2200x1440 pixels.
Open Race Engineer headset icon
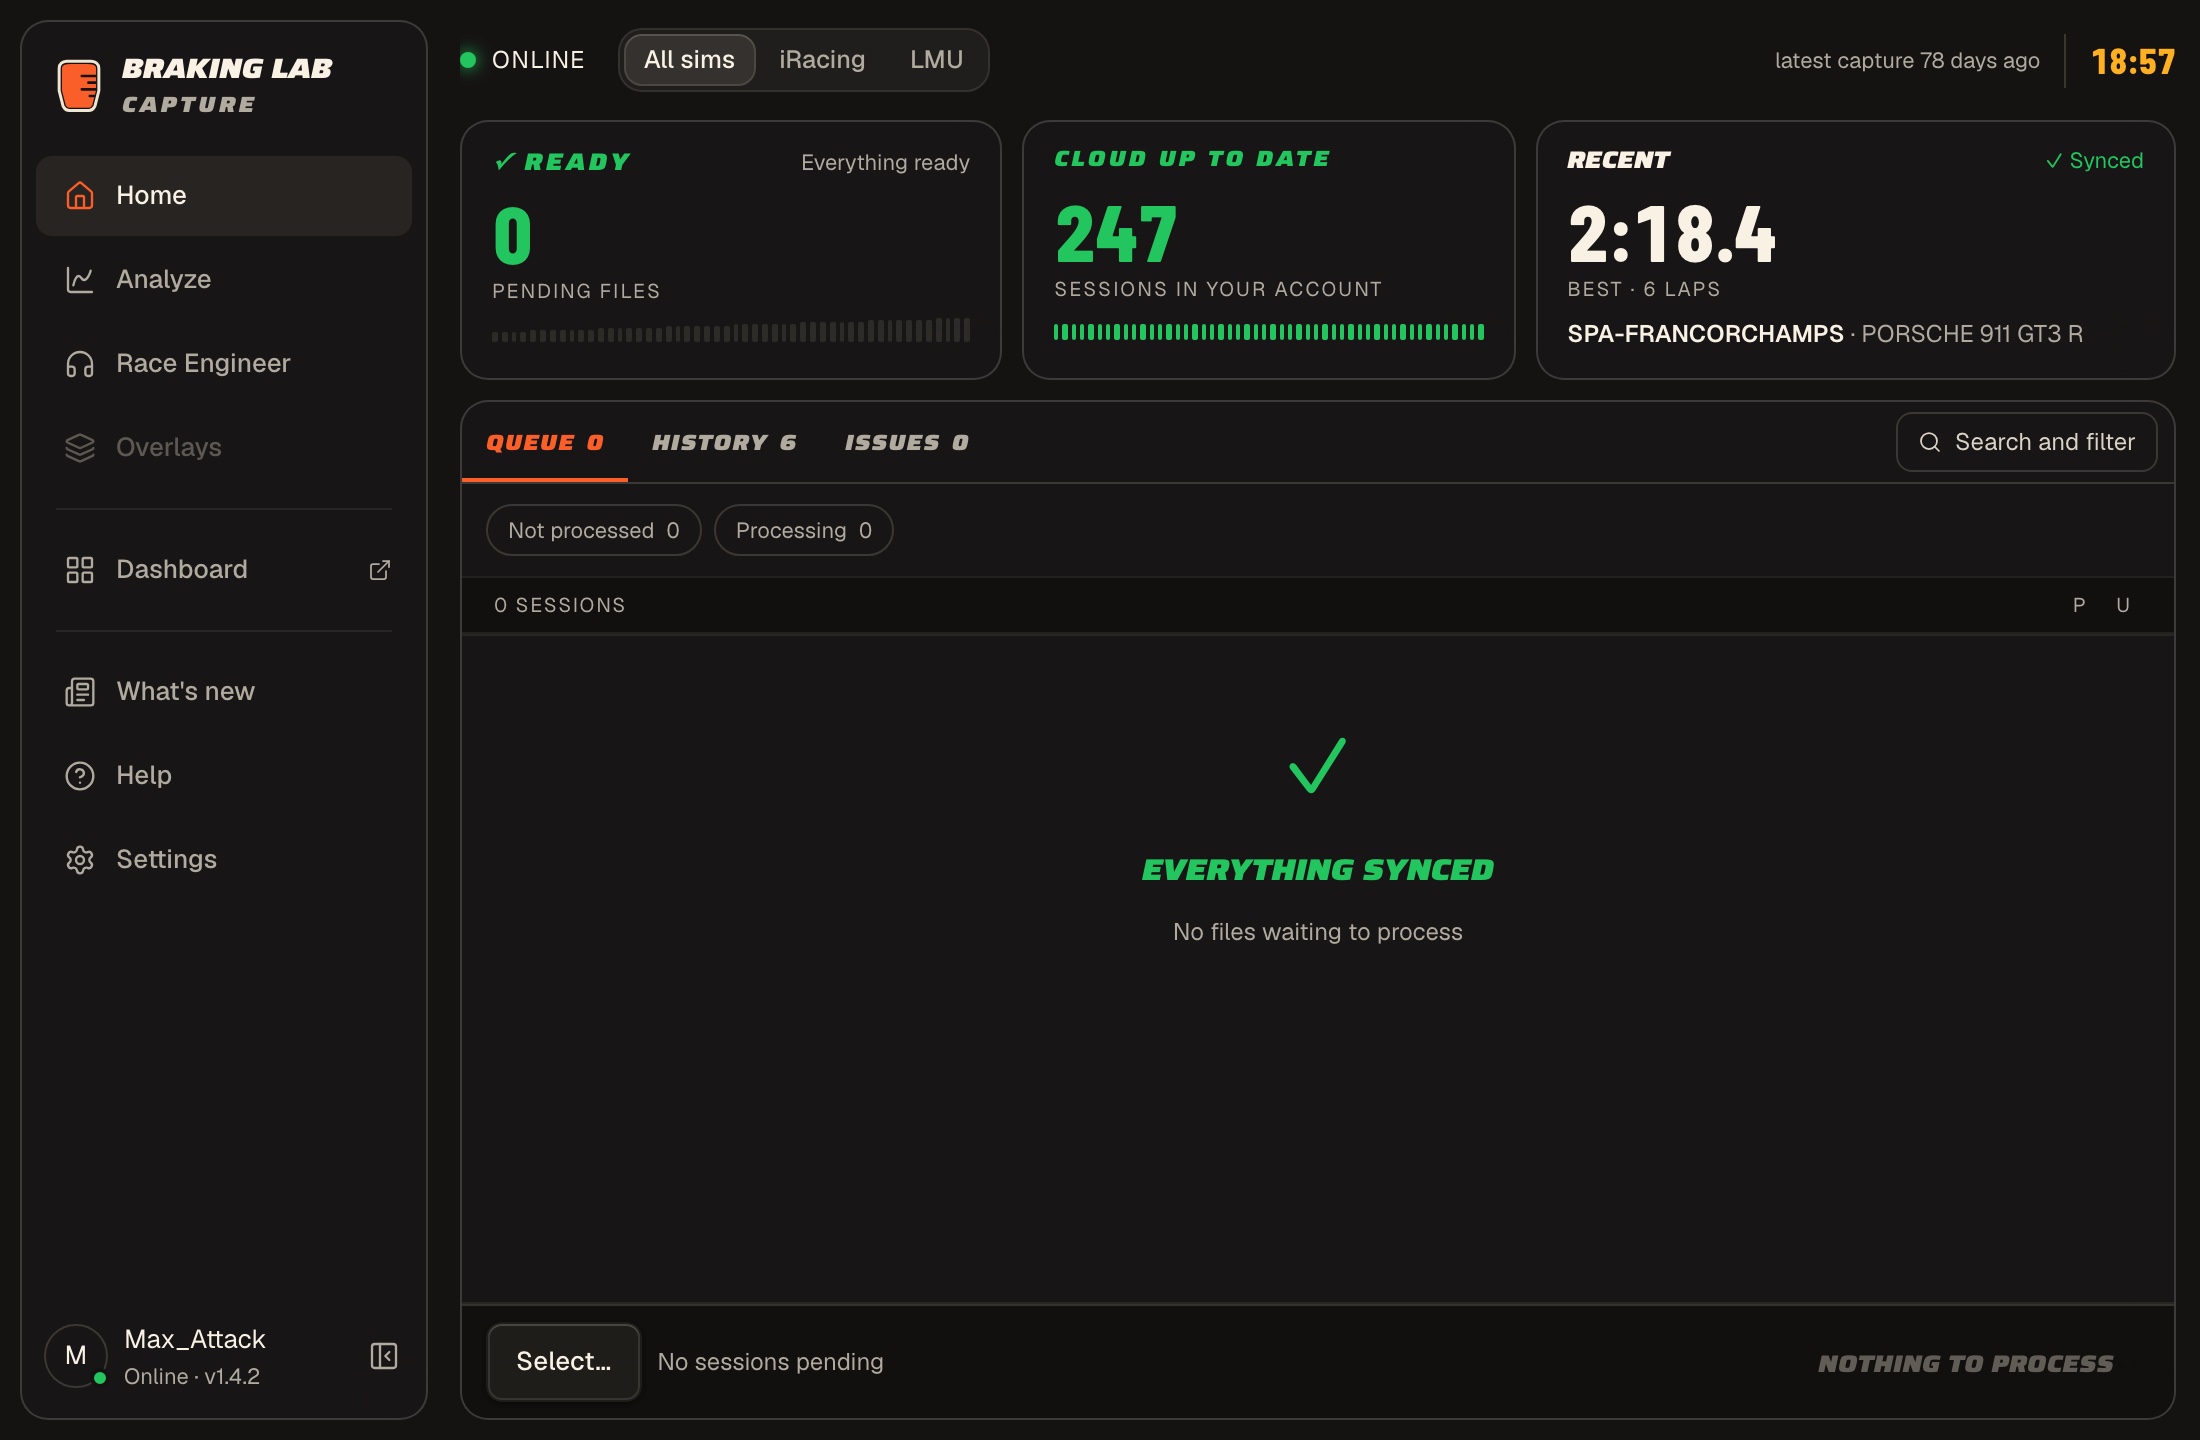point(80,363)
